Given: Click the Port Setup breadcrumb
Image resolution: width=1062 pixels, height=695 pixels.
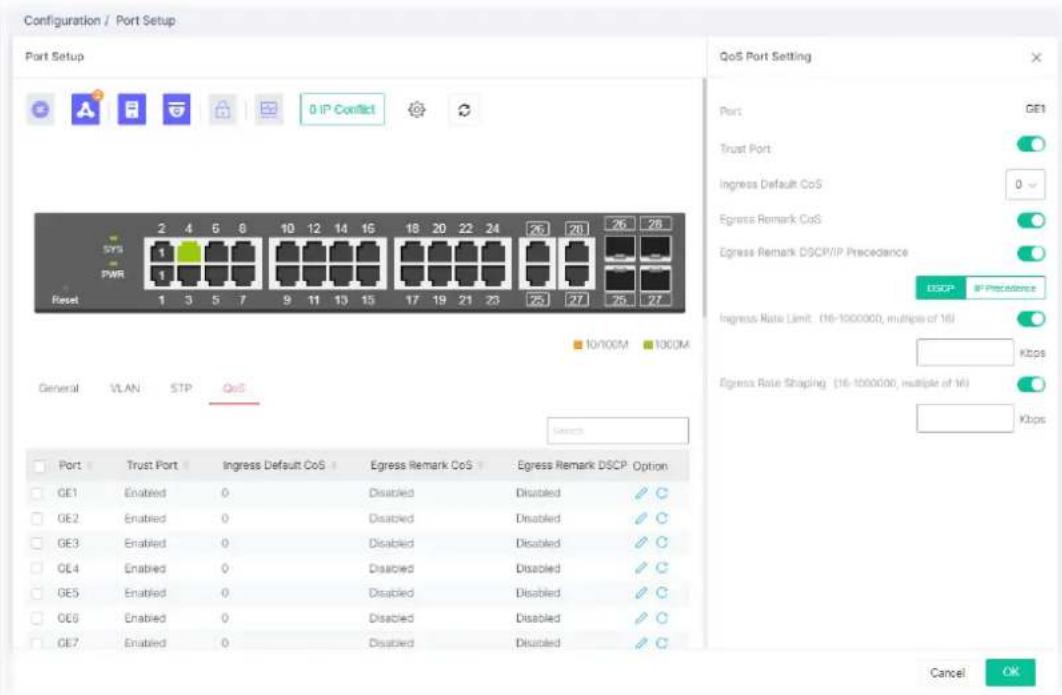Looking at the screenshot, I should pos(146,20).
